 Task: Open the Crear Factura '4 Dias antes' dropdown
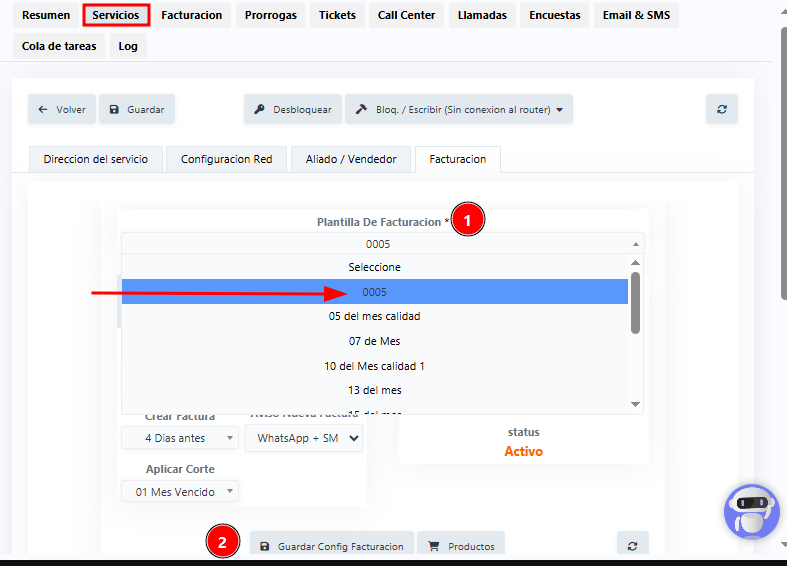click(x=180, y=438)
